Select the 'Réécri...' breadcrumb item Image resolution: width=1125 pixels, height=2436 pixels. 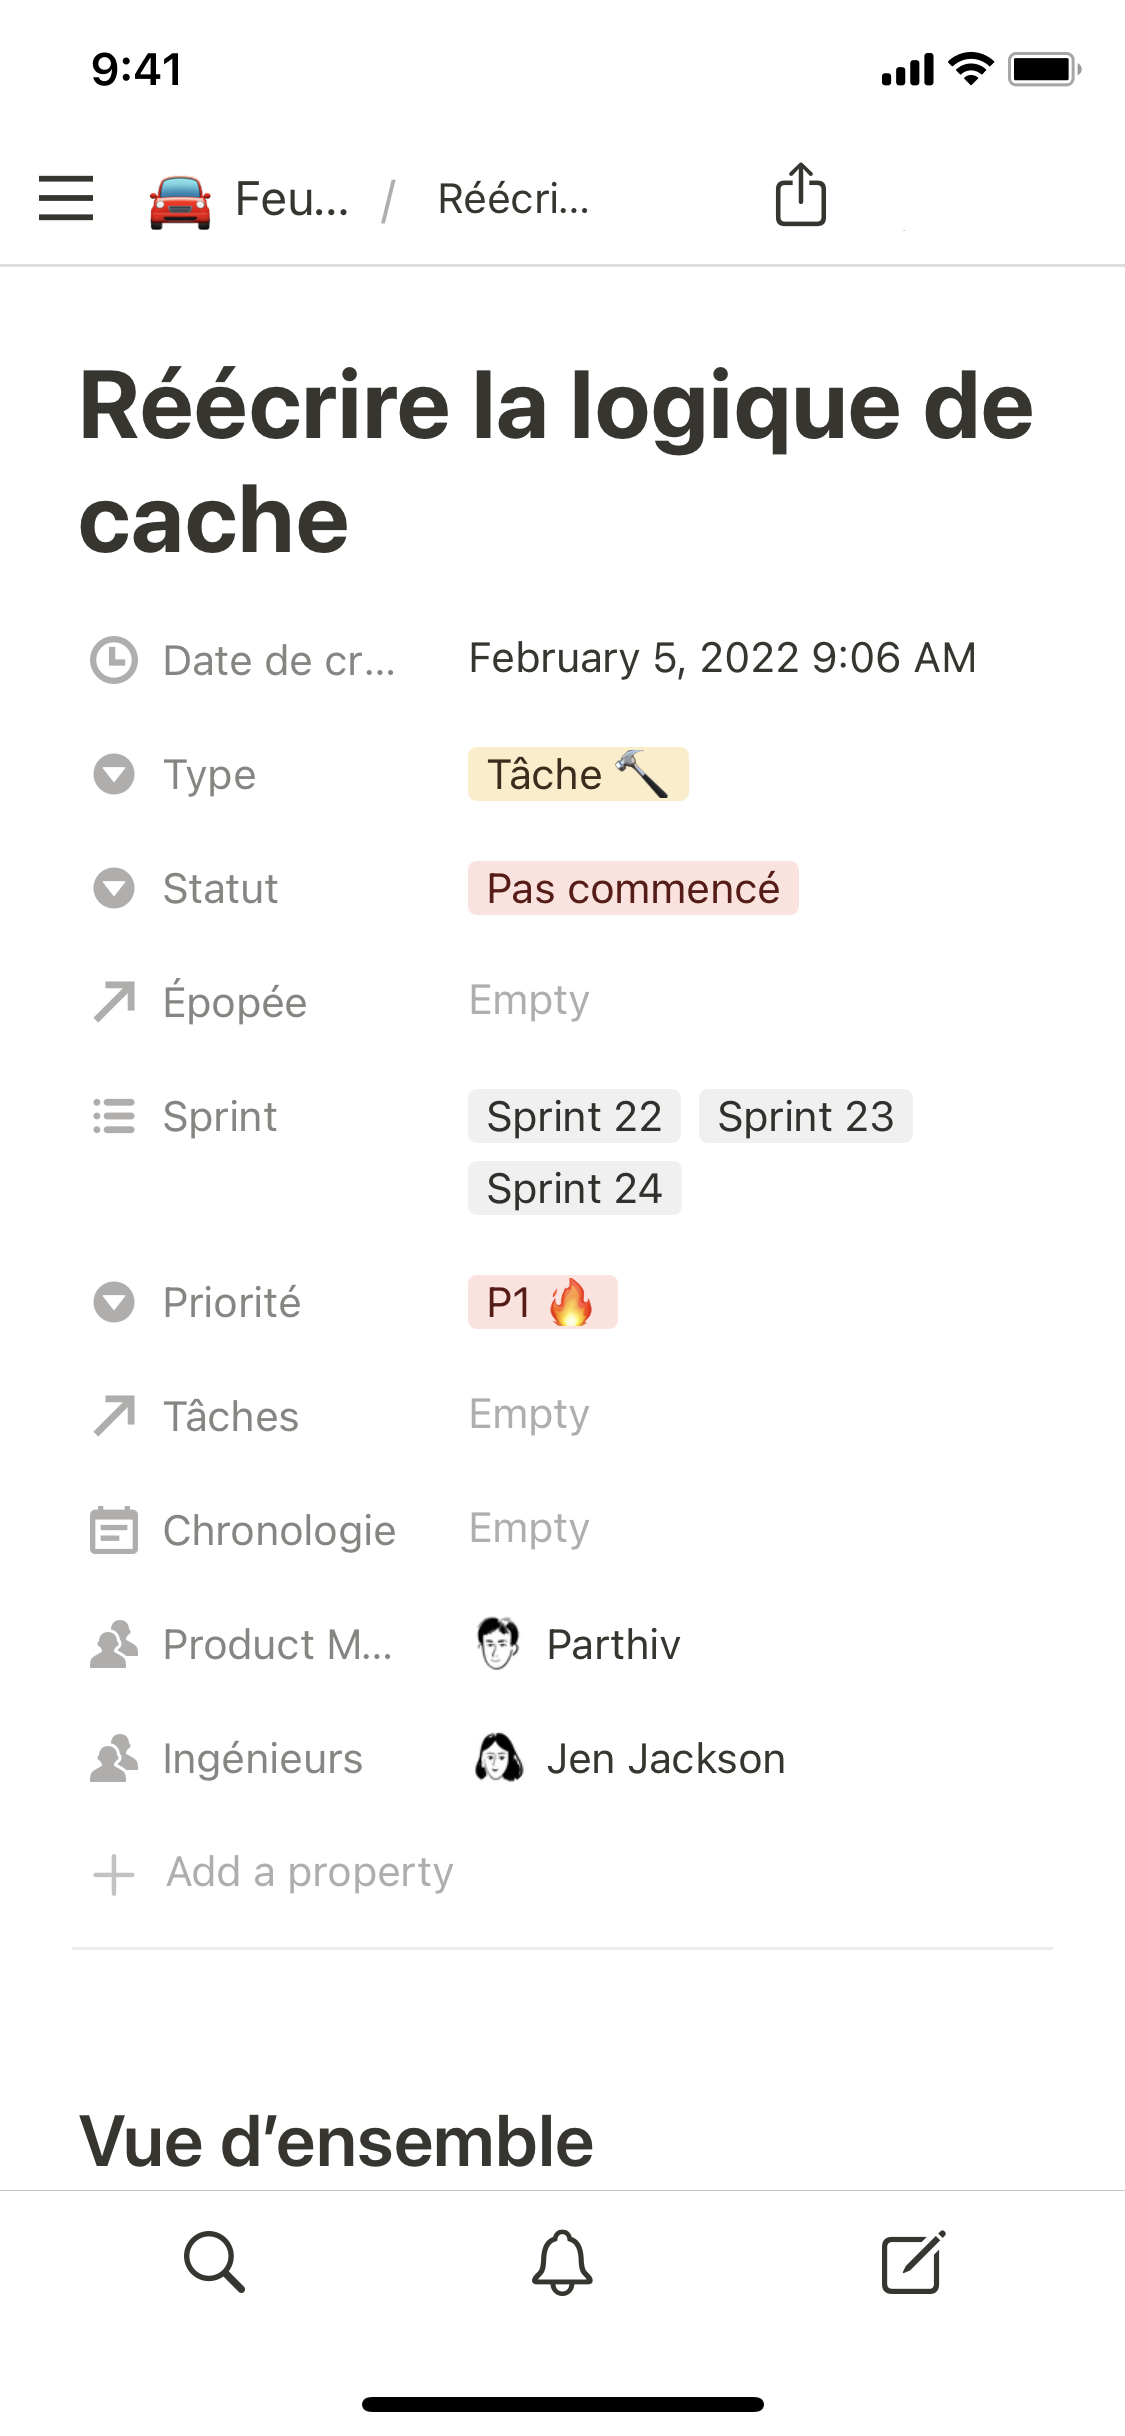point(513,199)
